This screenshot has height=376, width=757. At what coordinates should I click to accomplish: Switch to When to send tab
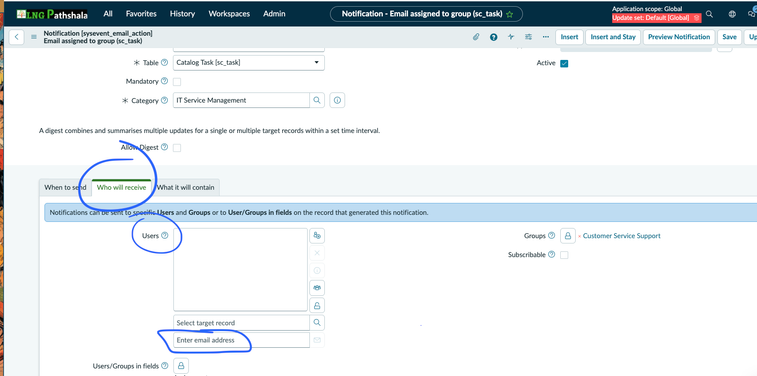tap(65, 187)
